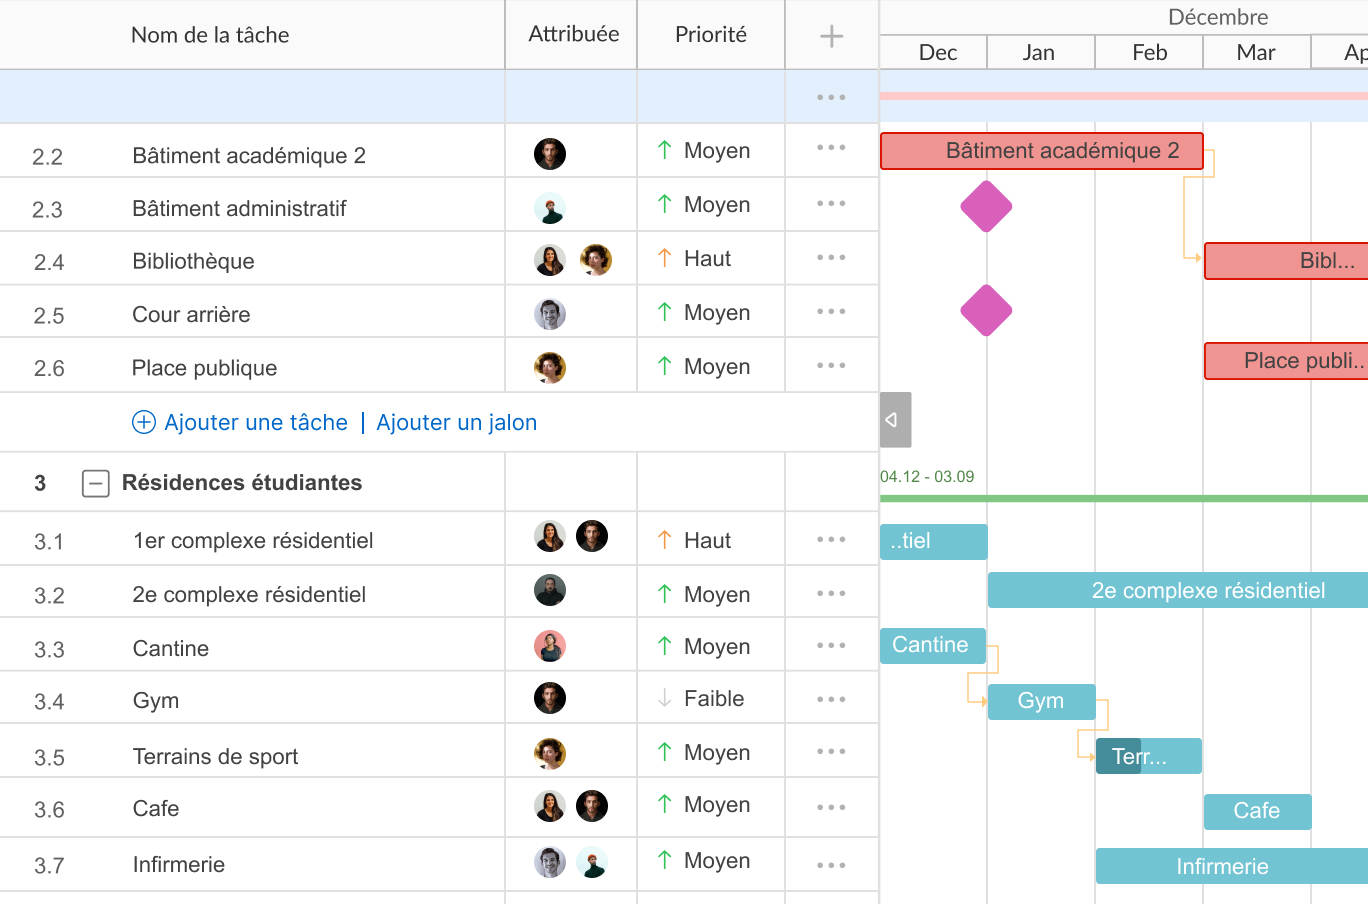Click the plus icon to add a column
This screenshot has width=1368, height=904.
click(831, 37)
